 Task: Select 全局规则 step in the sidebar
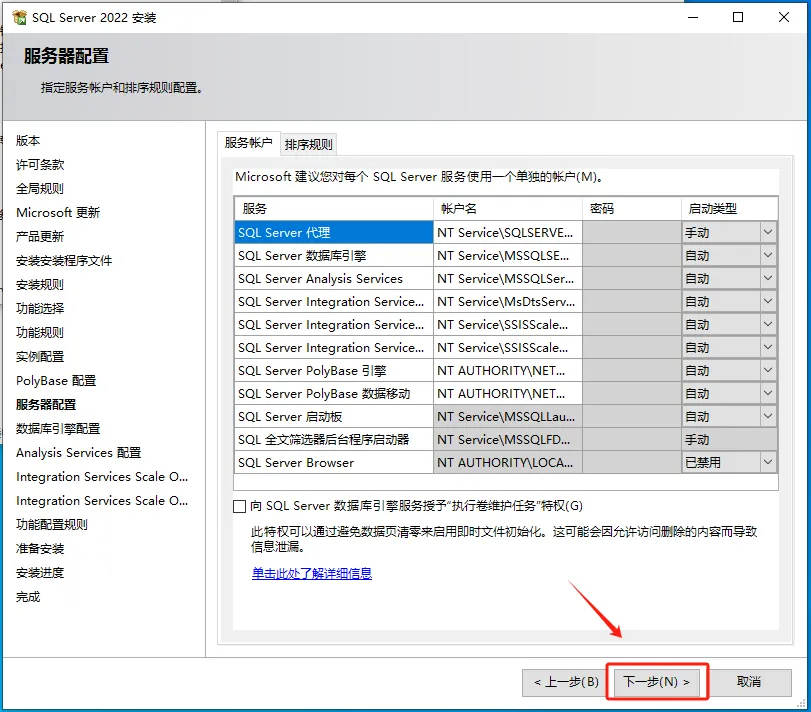(x=40, y=189)
